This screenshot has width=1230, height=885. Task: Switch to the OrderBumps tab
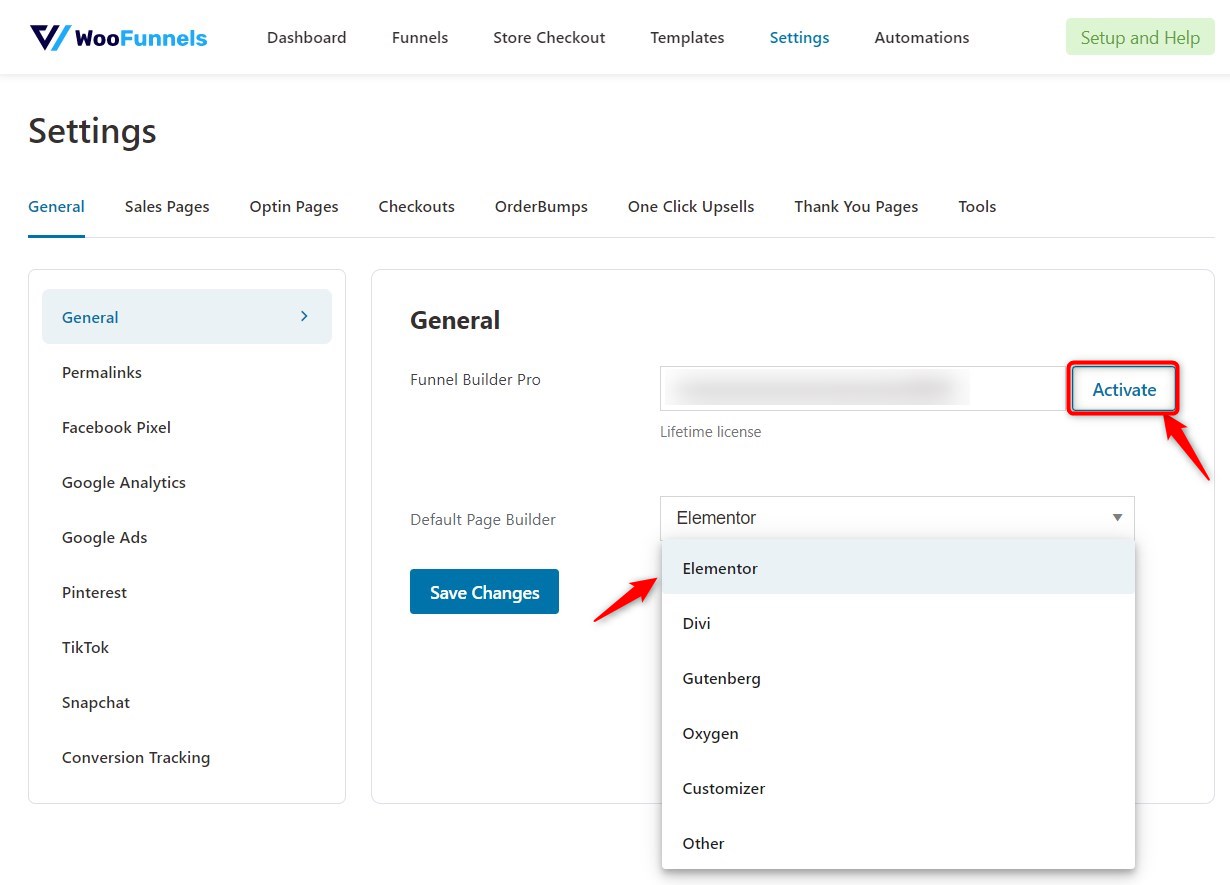click(x=541, y=207)
